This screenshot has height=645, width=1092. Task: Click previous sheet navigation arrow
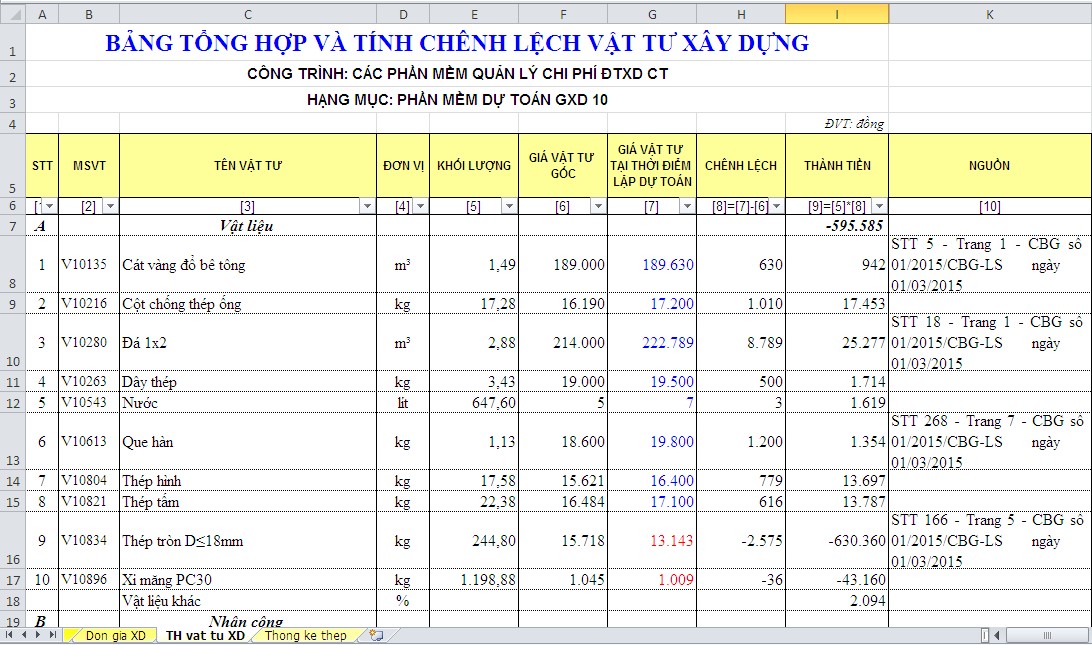click(23, 635)
